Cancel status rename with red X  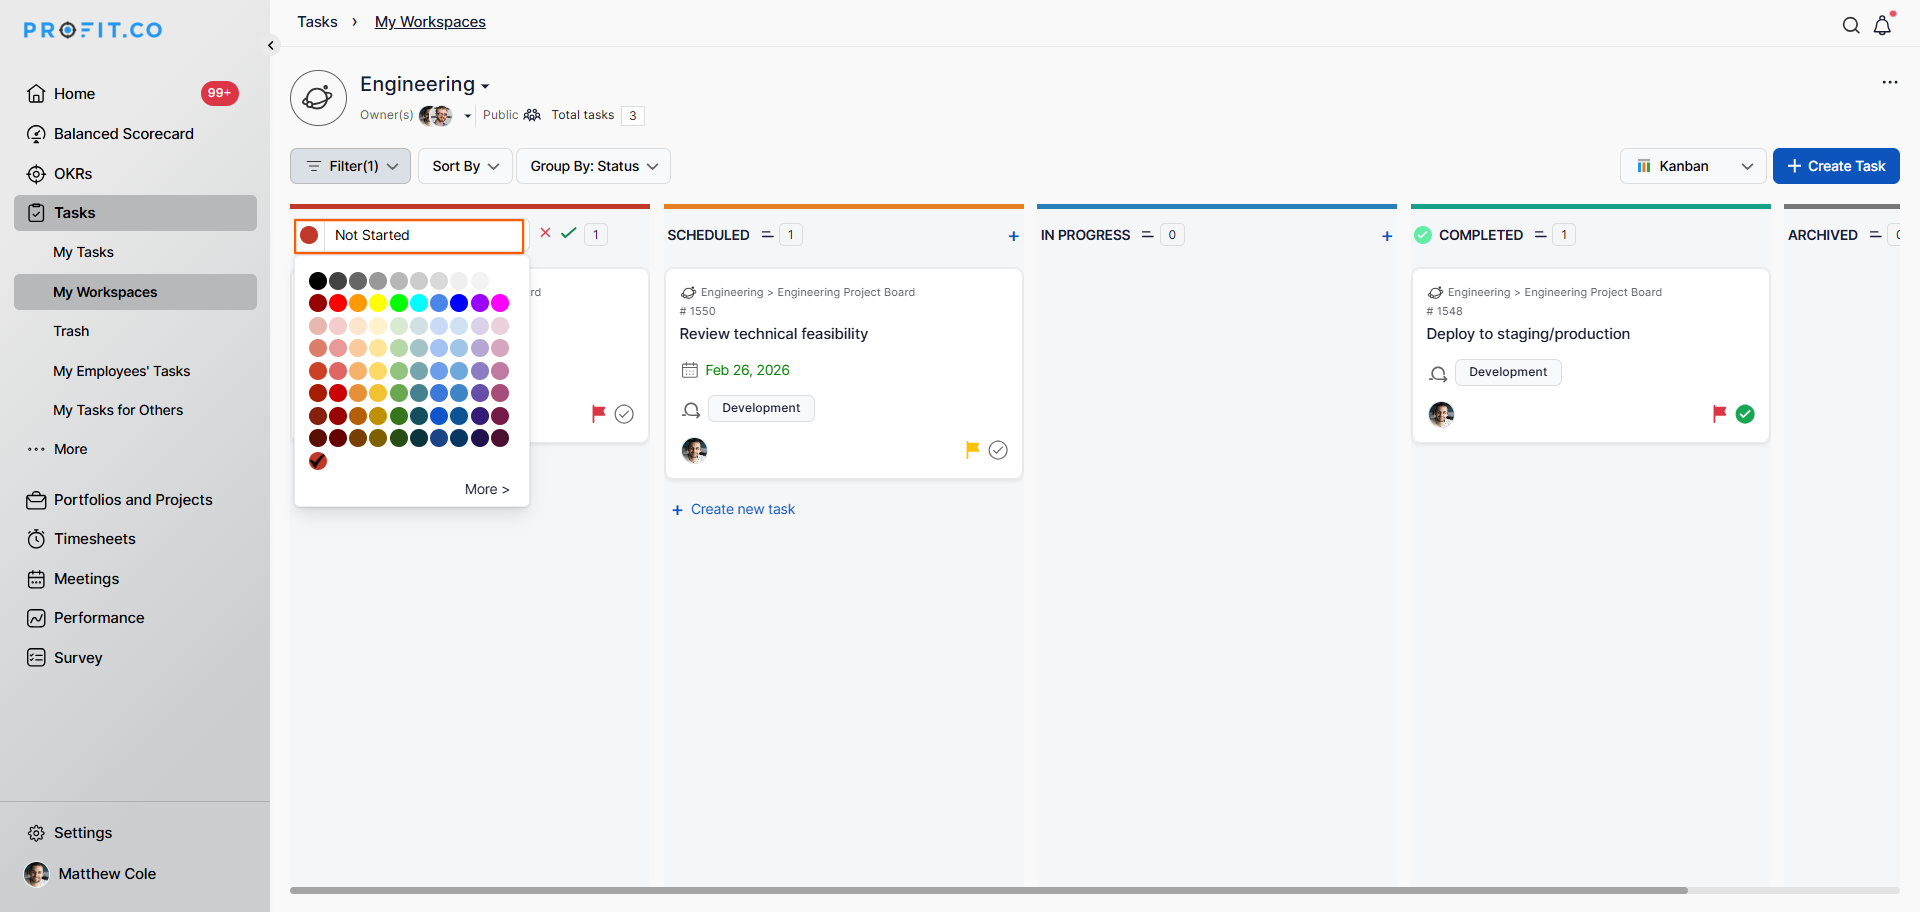tap(545, 233)
